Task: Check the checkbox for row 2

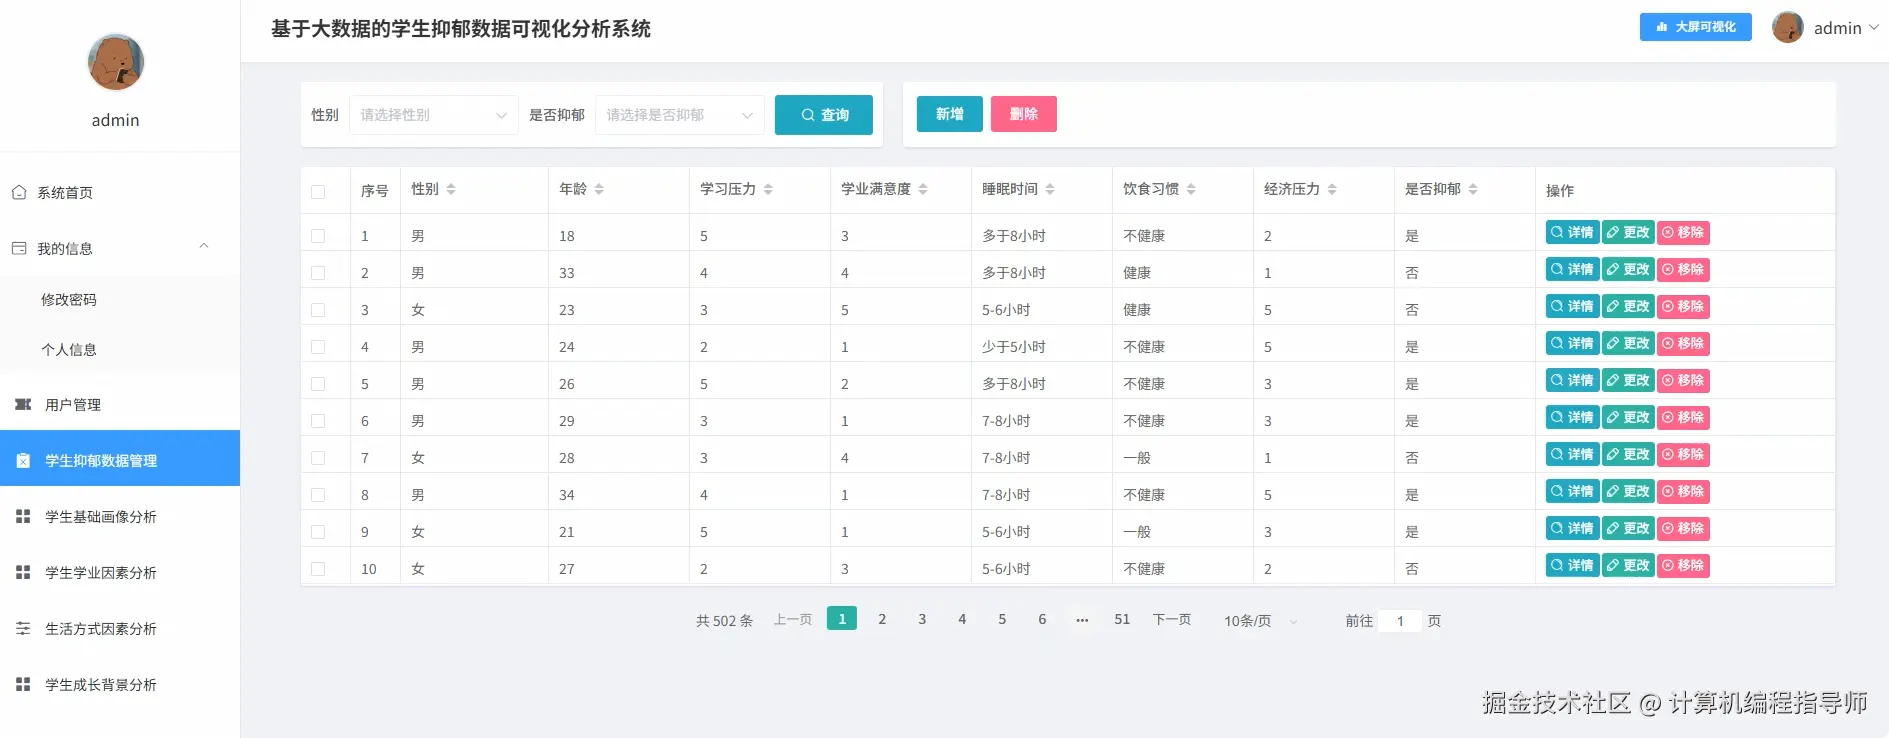Action: coord(318,273)
